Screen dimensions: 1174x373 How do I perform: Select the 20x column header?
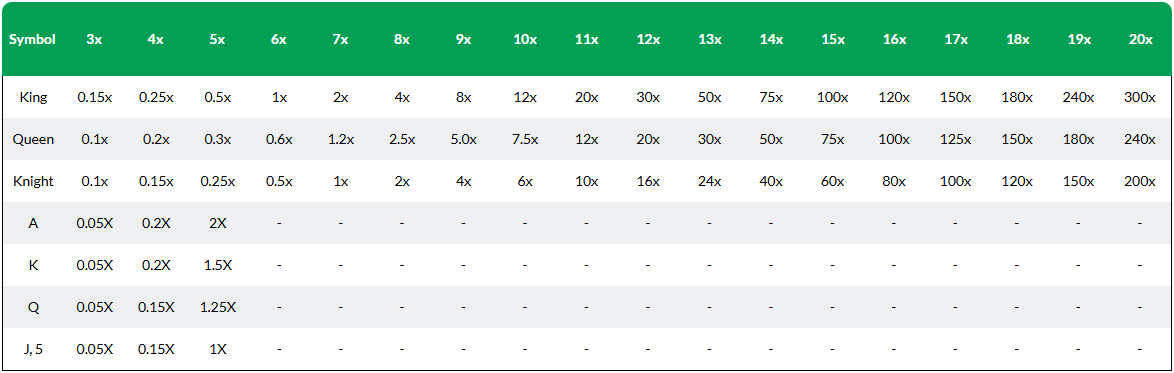point(1140,40)
